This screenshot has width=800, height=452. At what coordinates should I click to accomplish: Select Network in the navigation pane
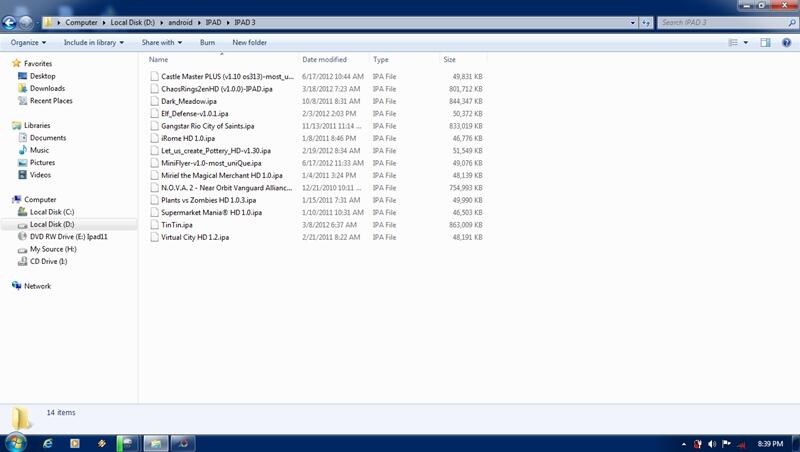(37, 286)
